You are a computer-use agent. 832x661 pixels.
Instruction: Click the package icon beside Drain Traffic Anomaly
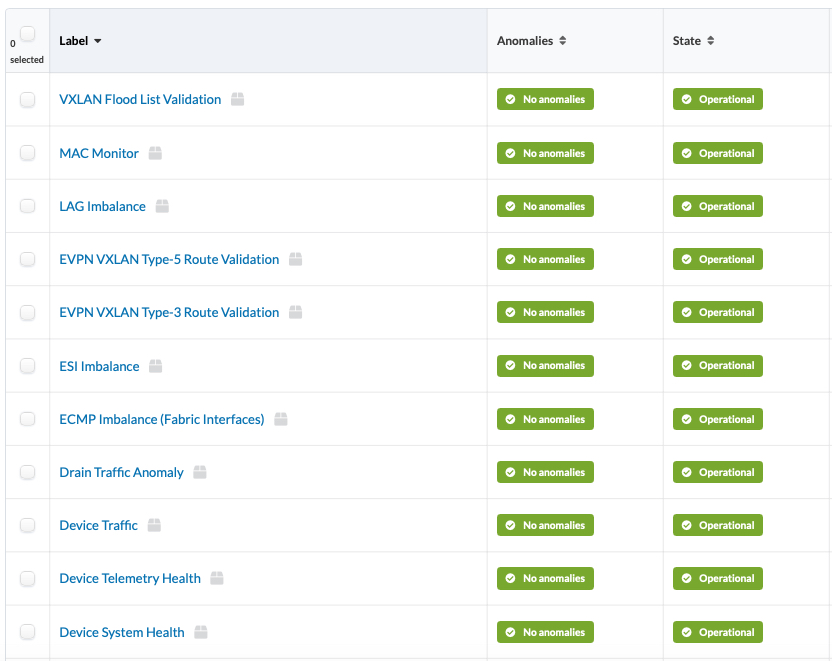click(200, 472)
